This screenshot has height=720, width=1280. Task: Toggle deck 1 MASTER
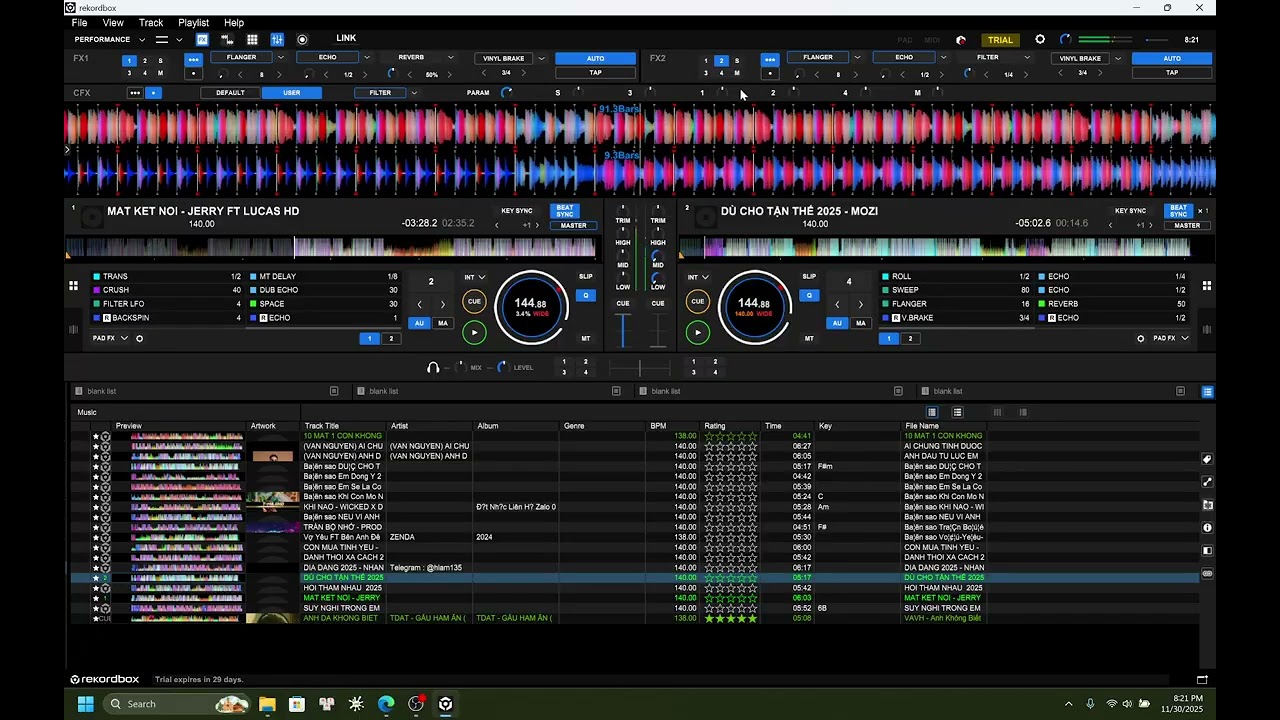(x=573, y=226)
